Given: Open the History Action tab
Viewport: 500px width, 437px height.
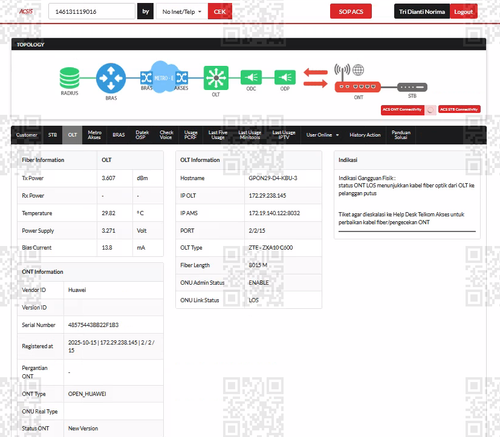Looking at the screenshot, I should coord(365,135).
